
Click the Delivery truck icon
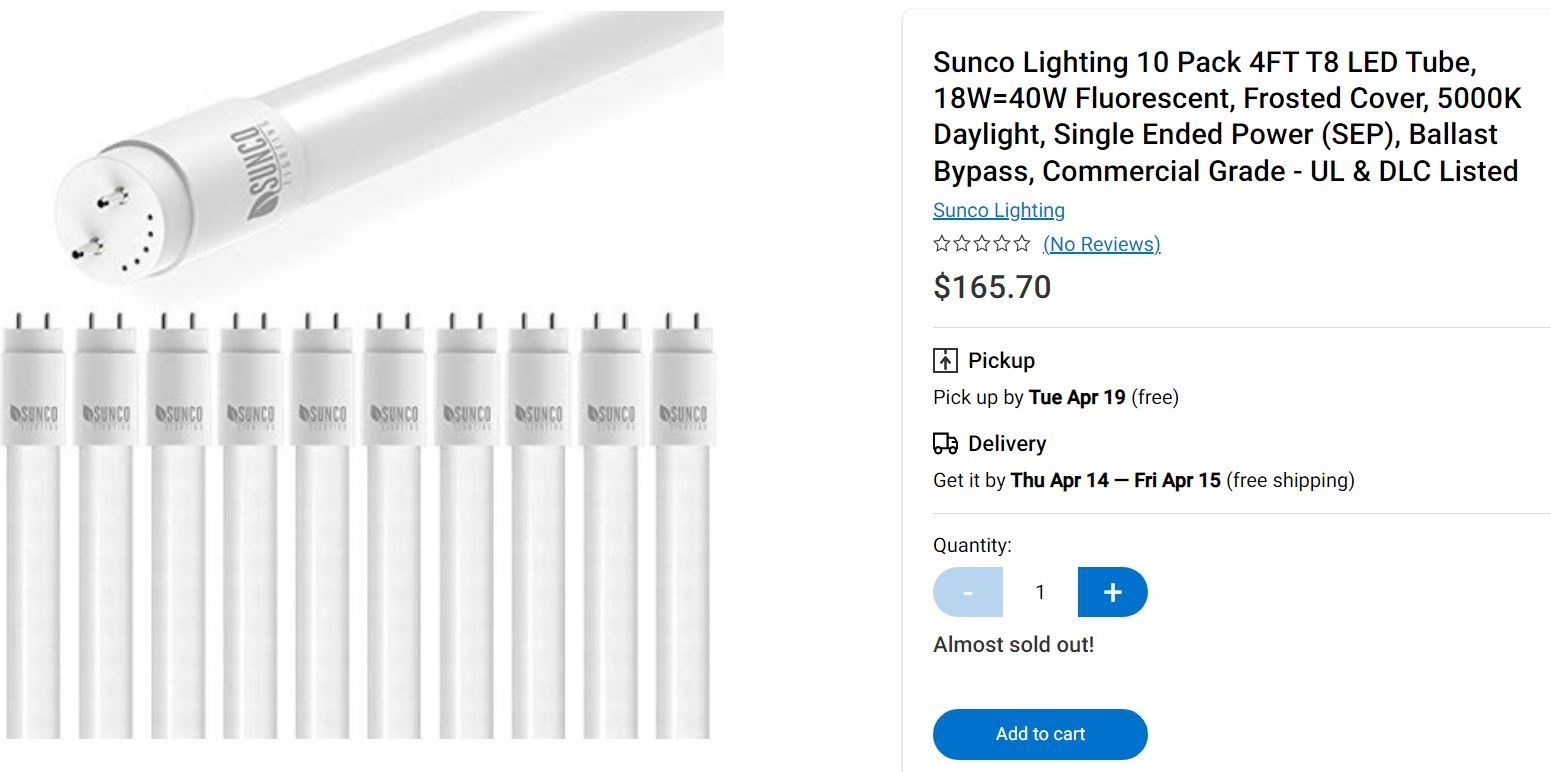[x=945, y=443]
